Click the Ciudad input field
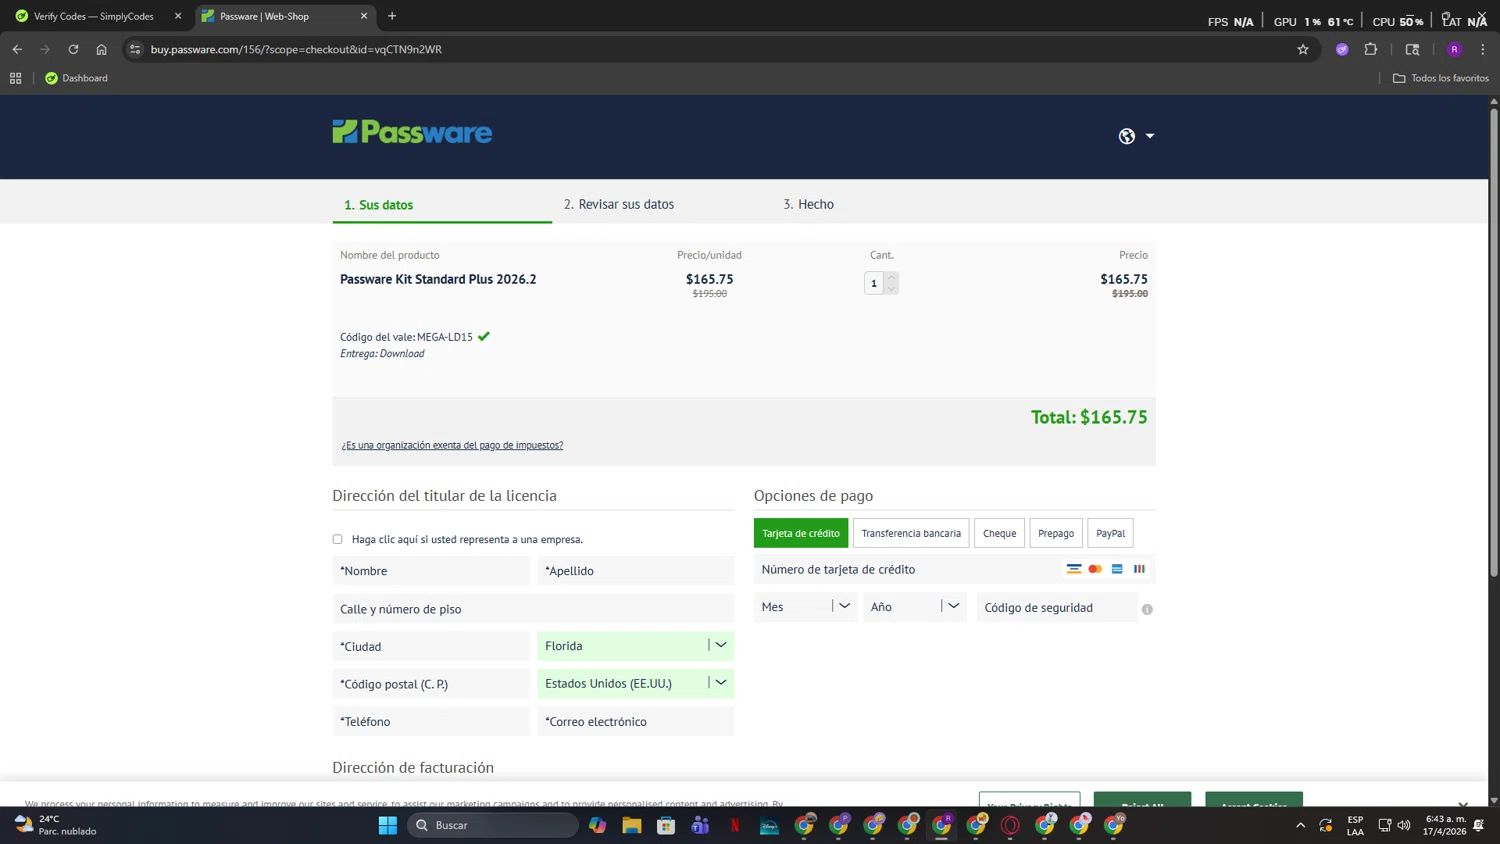The height and width of the screenshot is (844, 1500). tap(431, 647)
